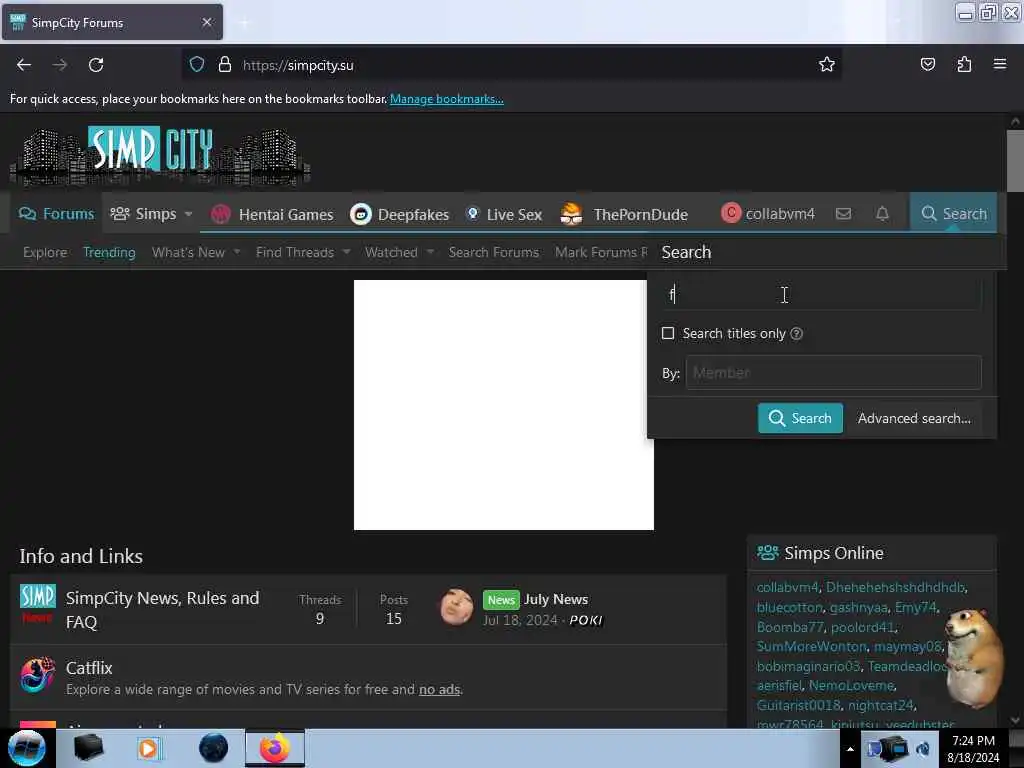The image size is (1024, 768).
Task: Open the new tab plus button
Action: [244, 23]
